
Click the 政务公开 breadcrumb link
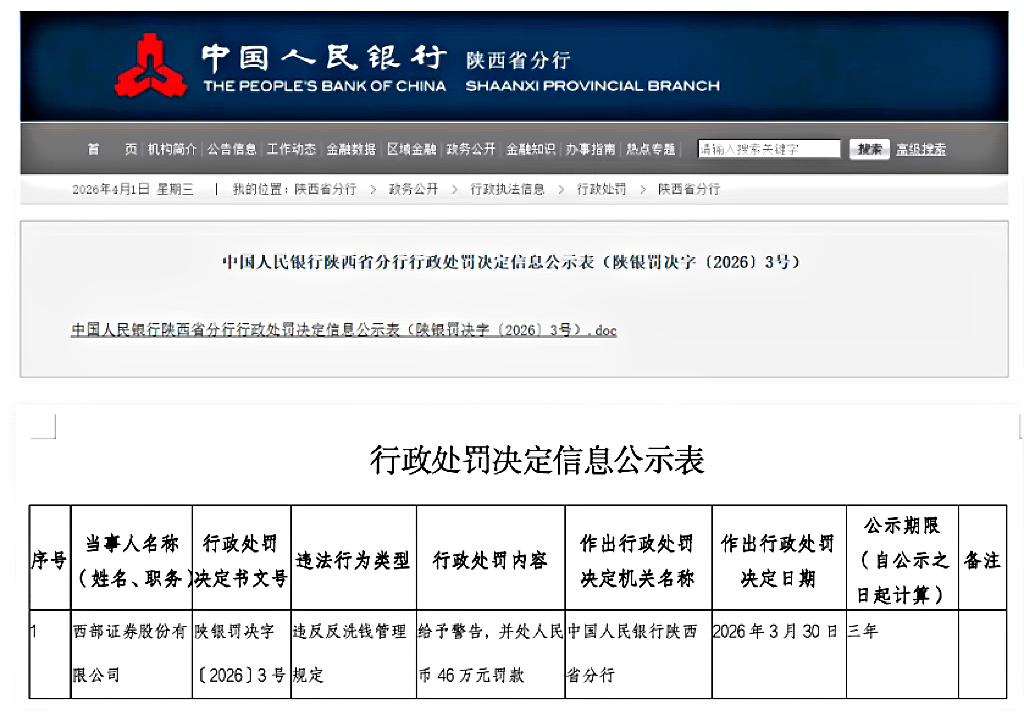tap(413, 189)
